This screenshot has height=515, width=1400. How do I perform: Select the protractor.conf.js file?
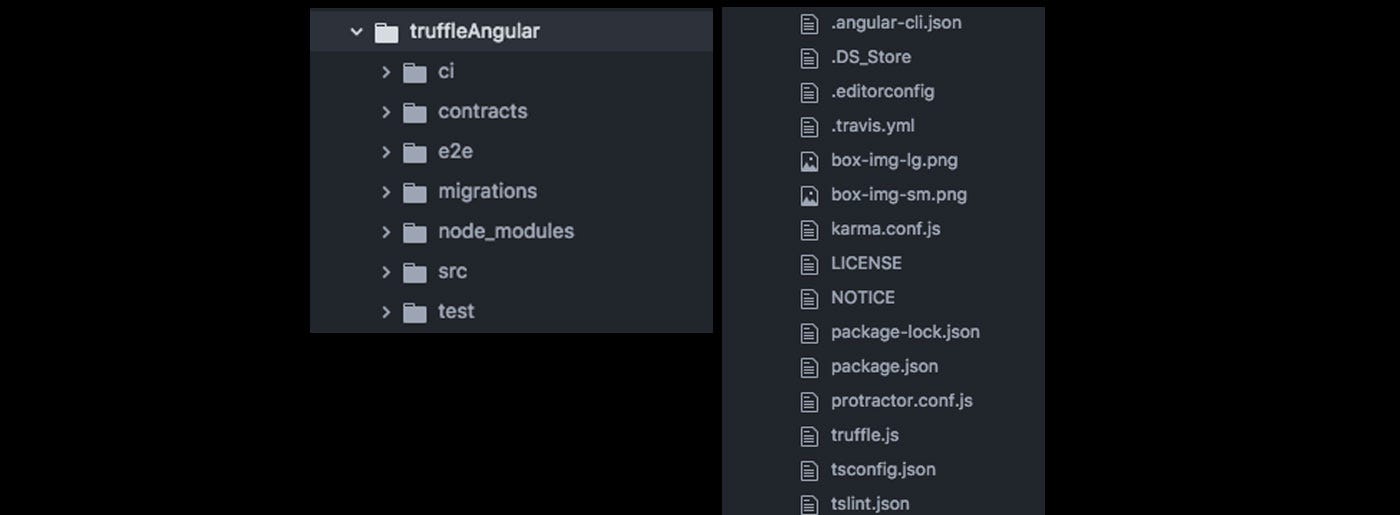tap(901, 401)
